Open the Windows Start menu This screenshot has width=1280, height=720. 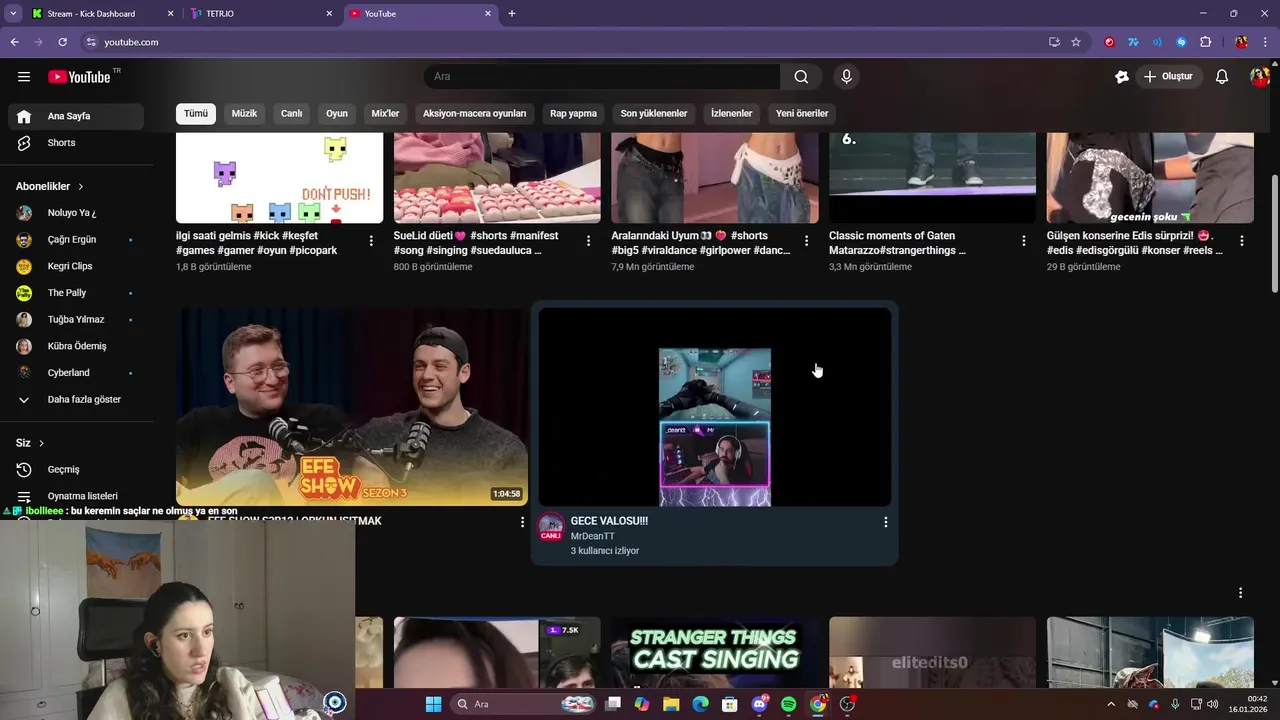433,704
